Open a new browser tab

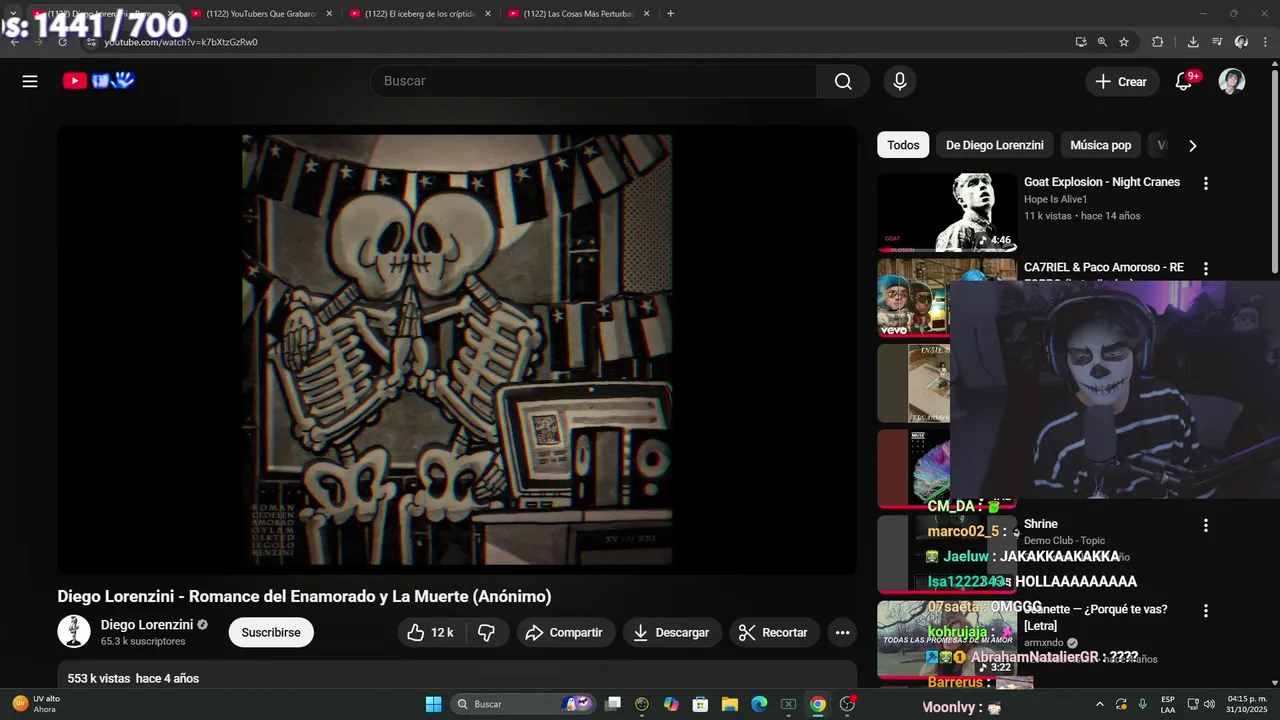tap(670, 14)
